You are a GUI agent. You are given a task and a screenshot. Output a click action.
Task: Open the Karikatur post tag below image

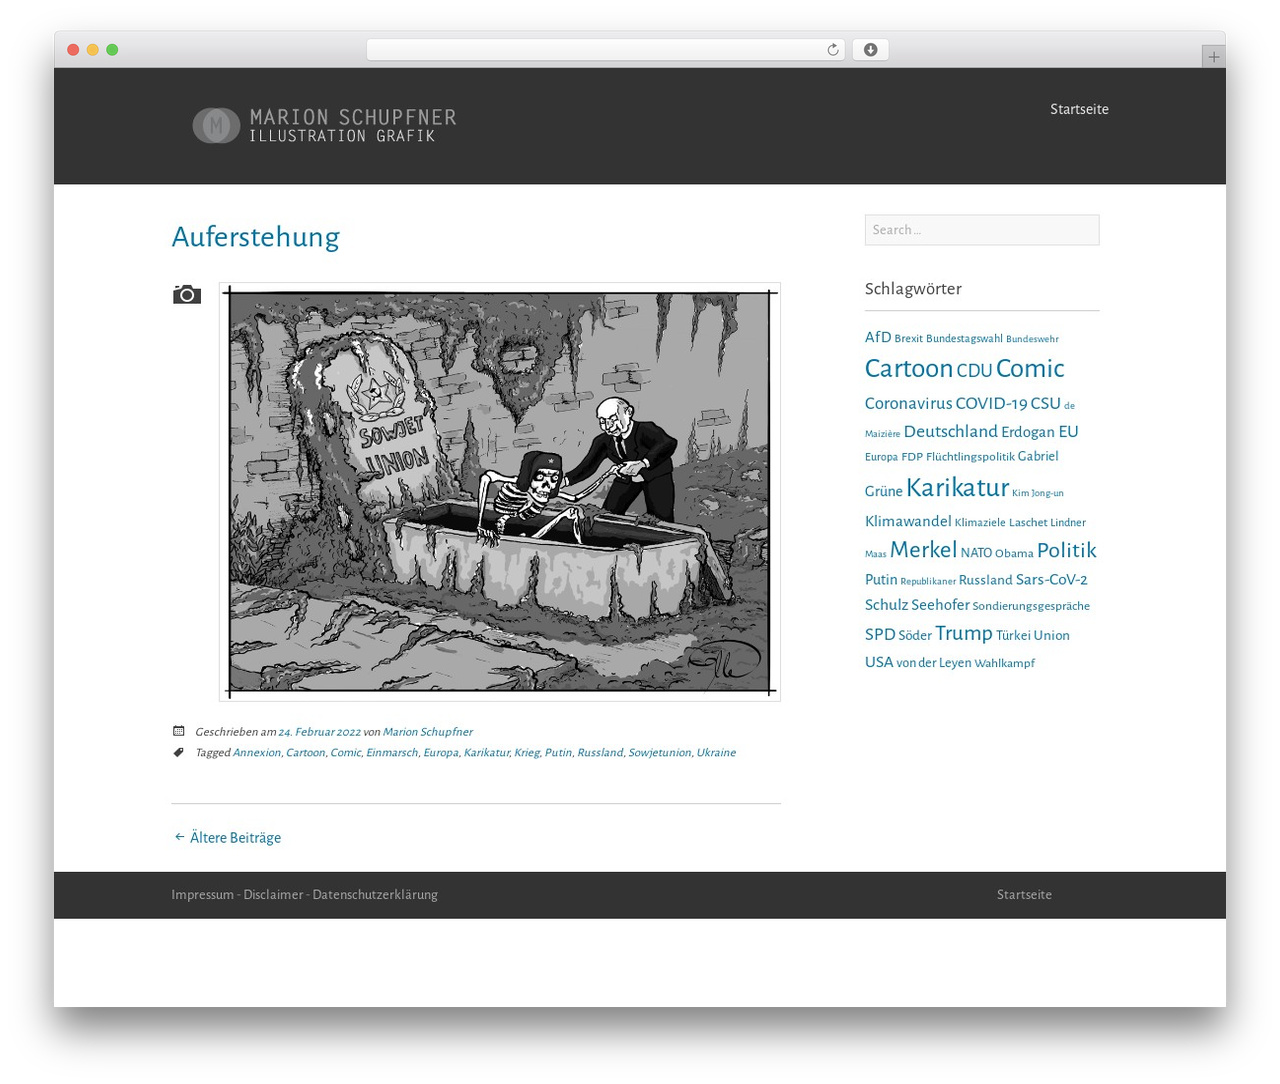click(x=487, y=753)
